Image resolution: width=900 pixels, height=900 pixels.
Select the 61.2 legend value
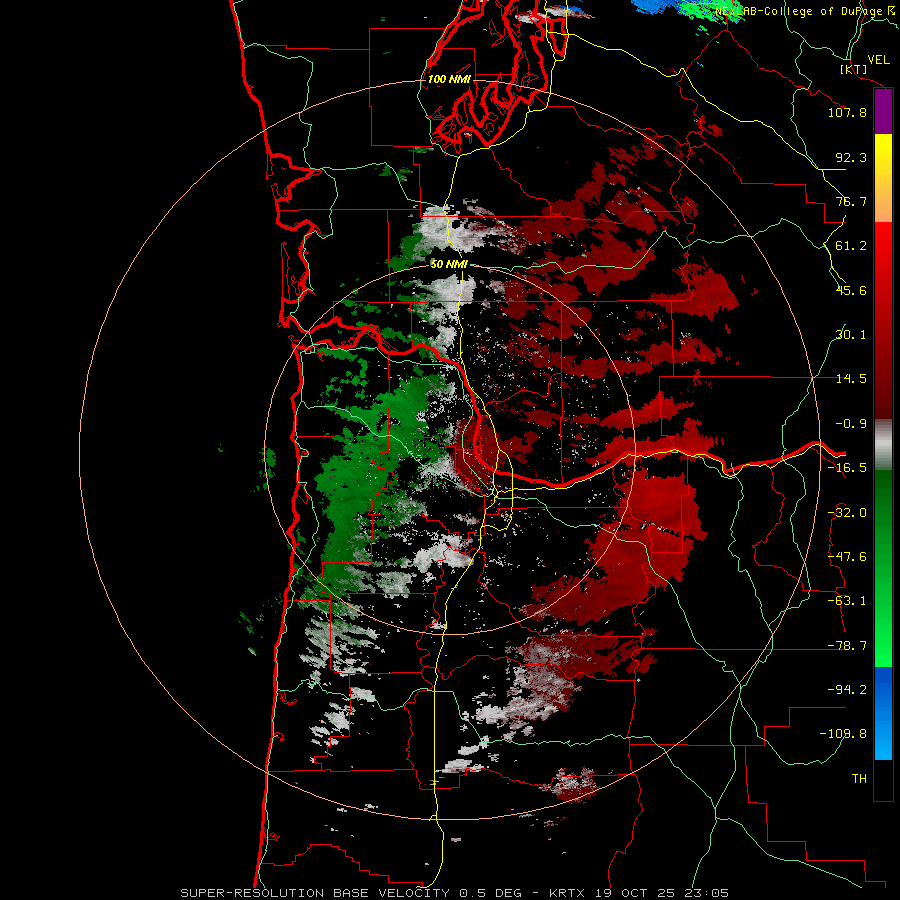coord(851,246)
